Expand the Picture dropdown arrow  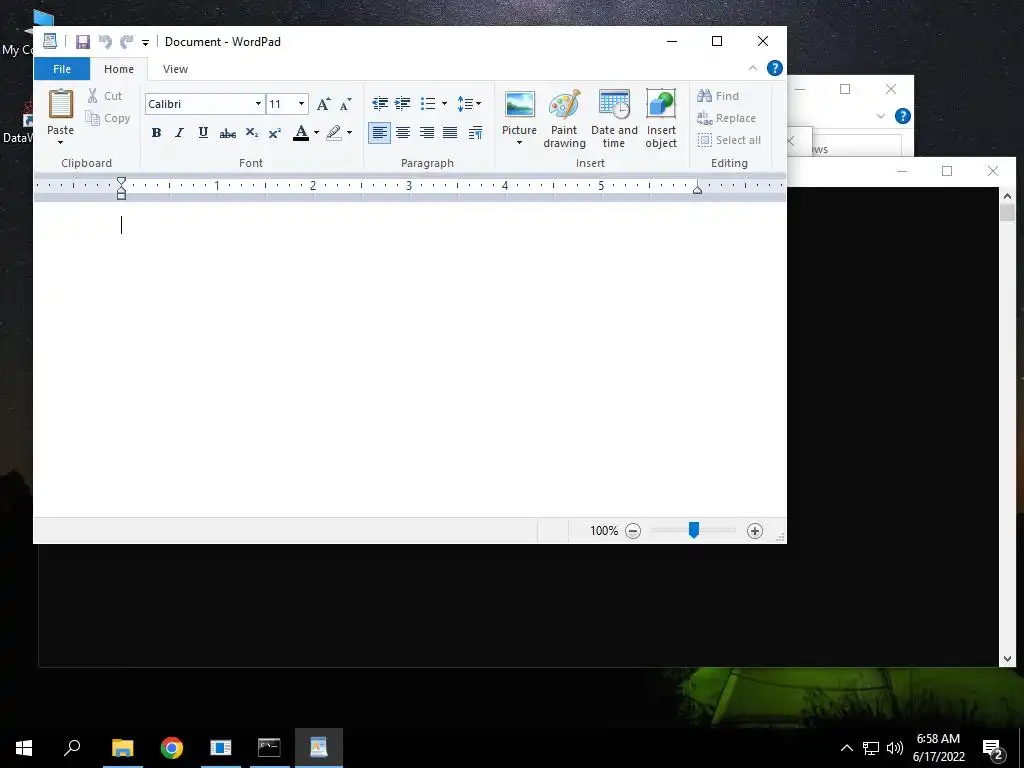519,142
